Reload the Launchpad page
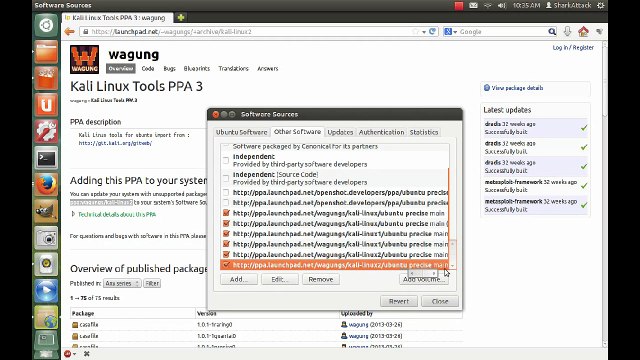 [433, 31]
